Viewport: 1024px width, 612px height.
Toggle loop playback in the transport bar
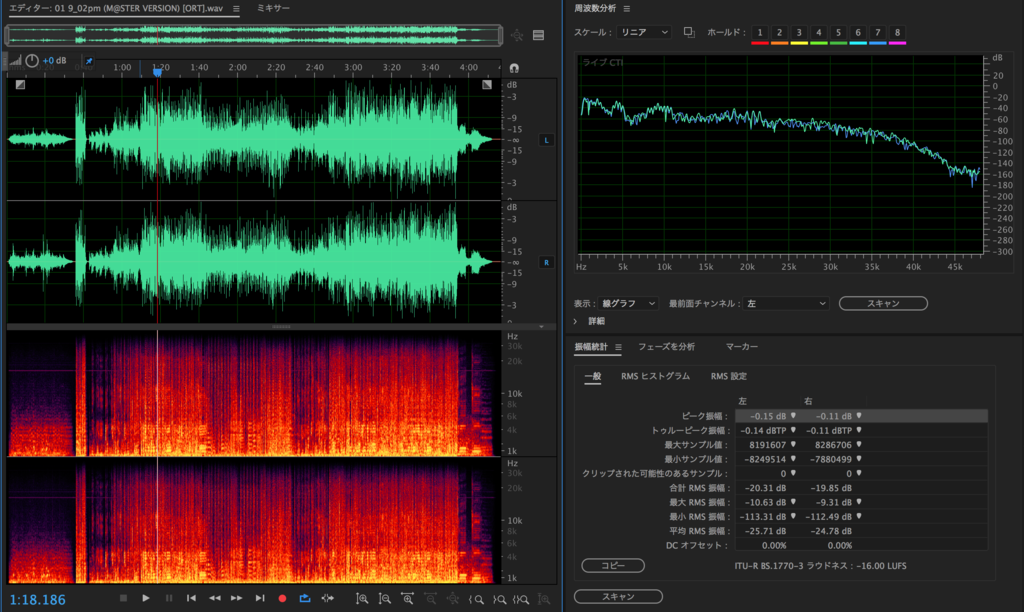tap(305, 598)
